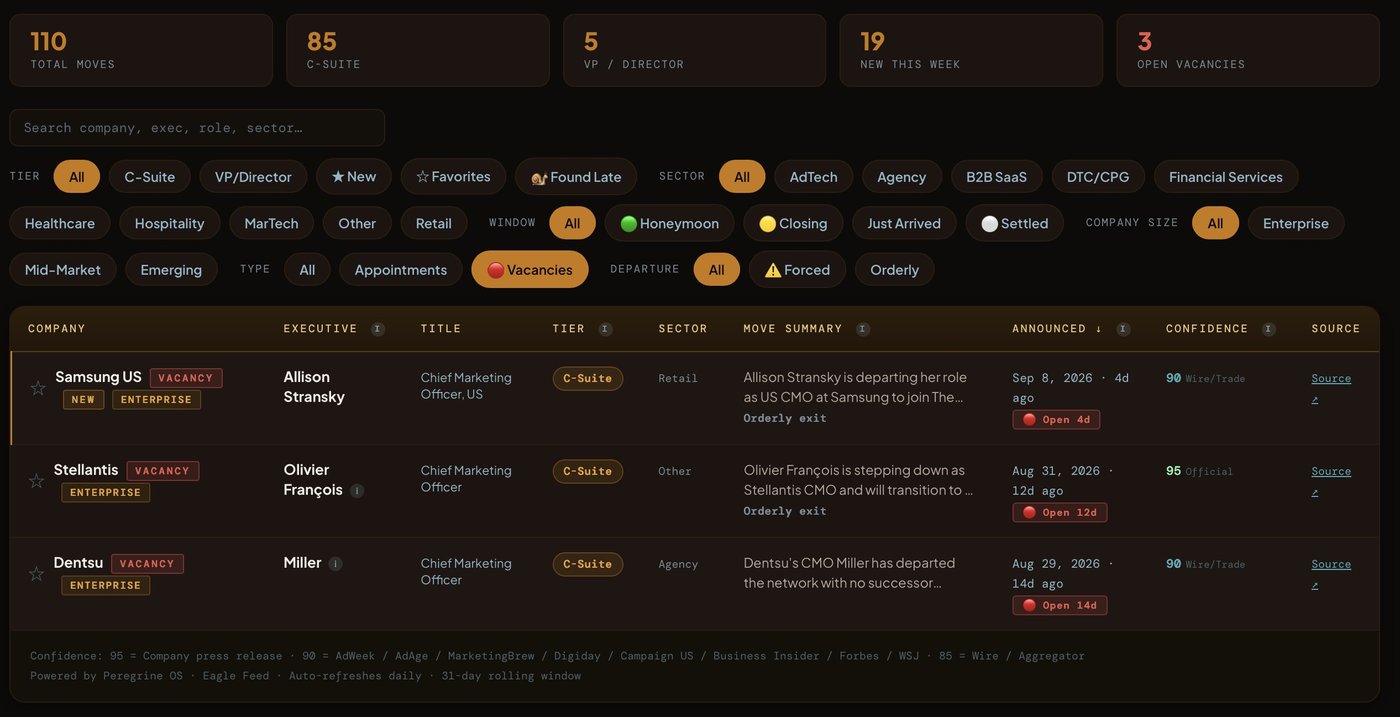Show Appointments type only
This screenshot has width=1400, height=717.
[x=401, y=270]
